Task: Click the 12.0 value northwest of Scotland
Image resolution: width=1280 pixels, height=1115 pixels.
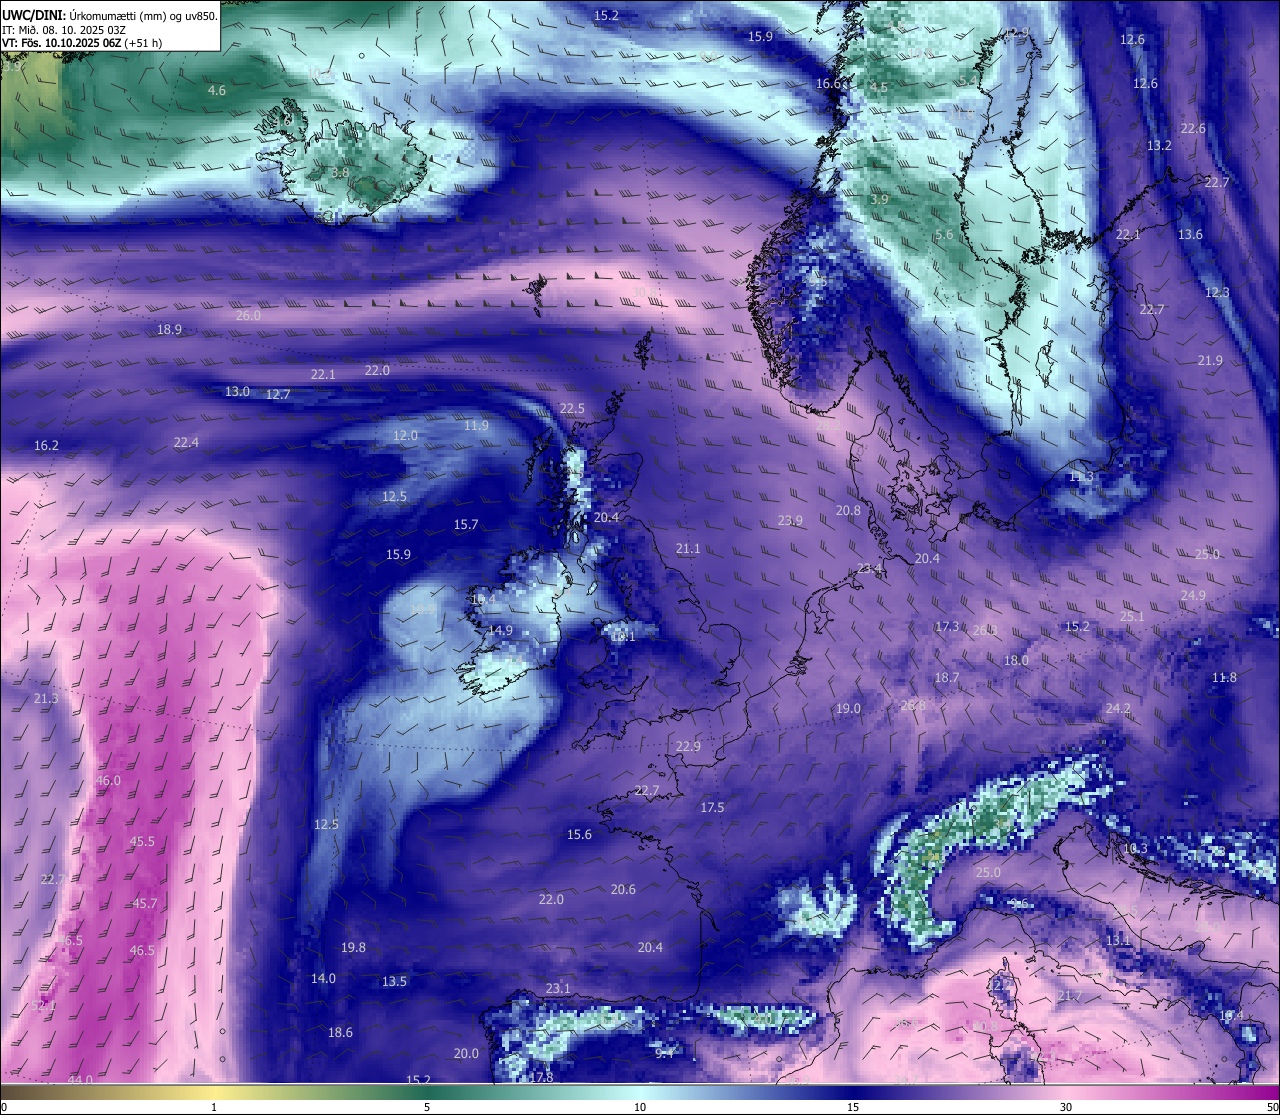Action: point(405,435)
